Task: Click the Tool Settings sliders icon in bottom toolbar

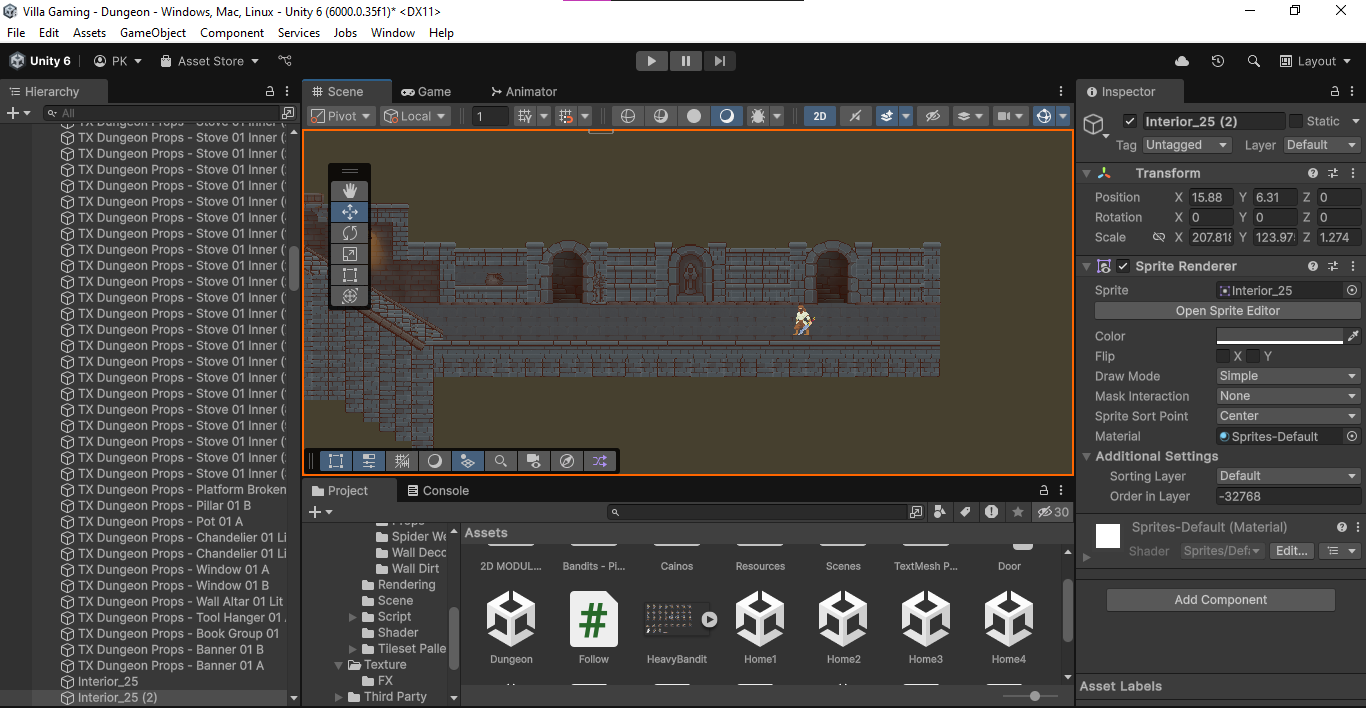Action: [369, 461]
